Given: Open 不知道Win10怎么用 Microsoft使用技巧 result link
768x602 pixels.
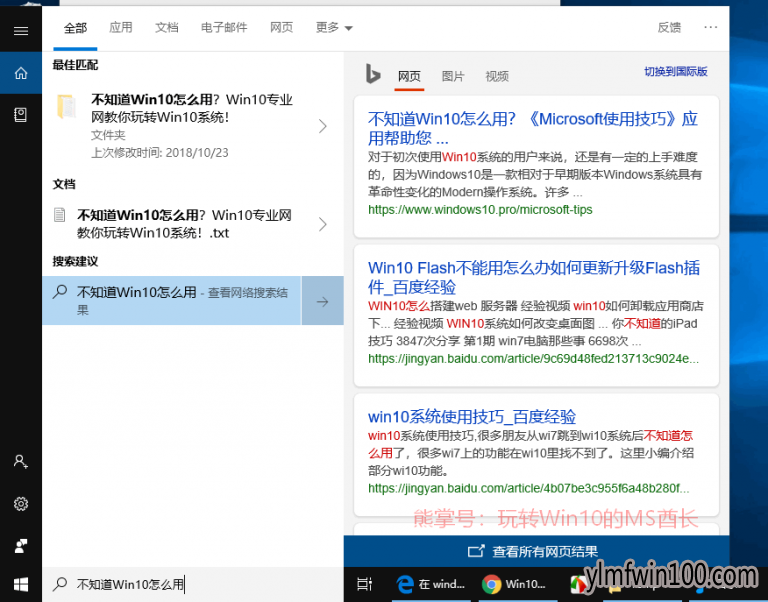Looking at the screenshot, I should pos(533,128).
